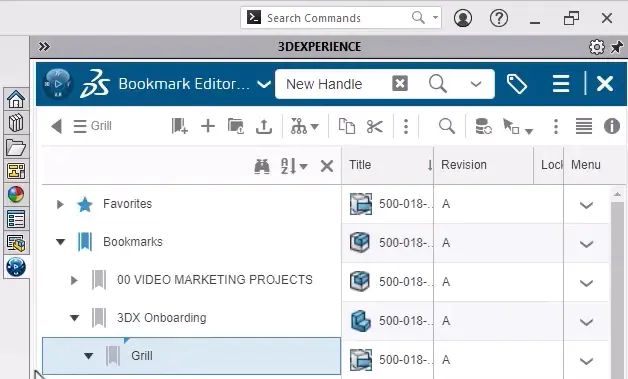The width and height of the screenshot is (628, 379).
Task: Click the vertical scrollbar in table
Action: pyautogui.click(x=617, y=290)
